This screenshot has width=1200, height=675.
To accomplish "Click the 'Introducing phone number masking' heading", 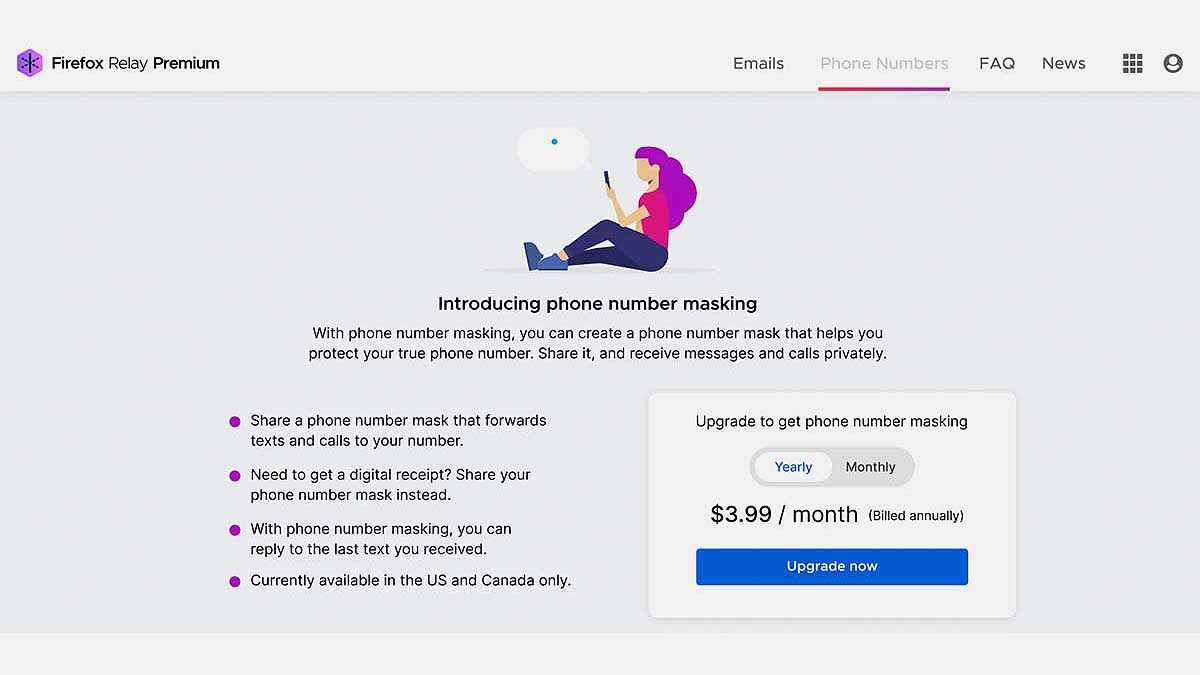I will [598, 303].
